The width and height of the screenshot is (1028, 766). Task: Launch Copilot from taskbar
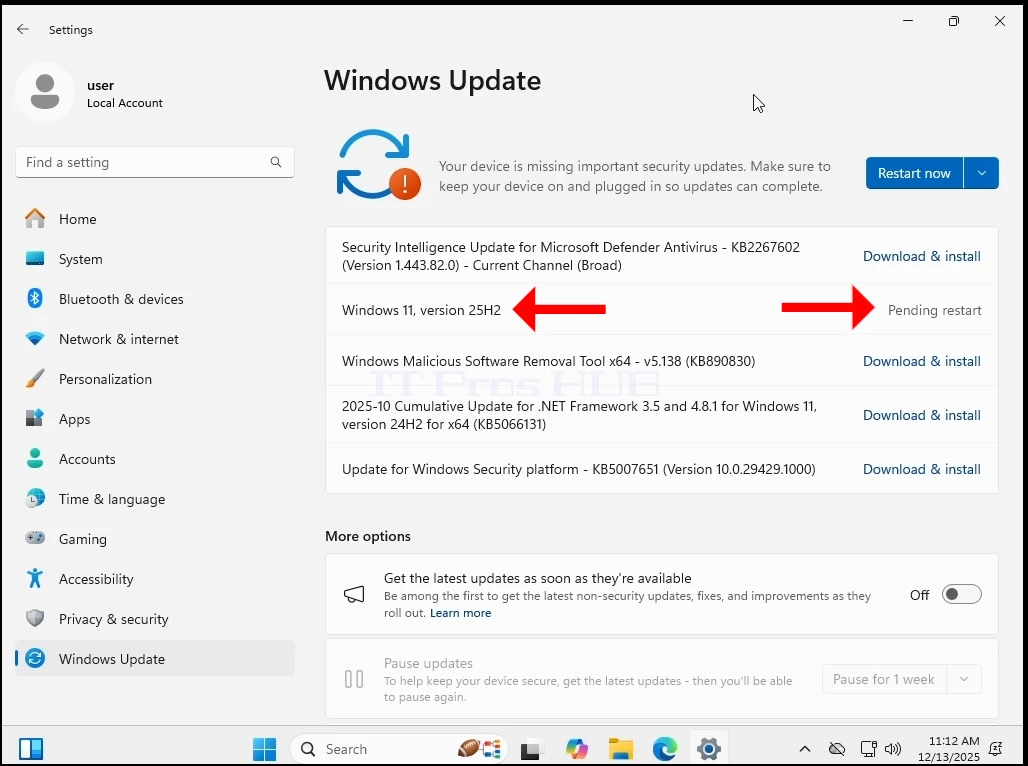coord(577,749)
